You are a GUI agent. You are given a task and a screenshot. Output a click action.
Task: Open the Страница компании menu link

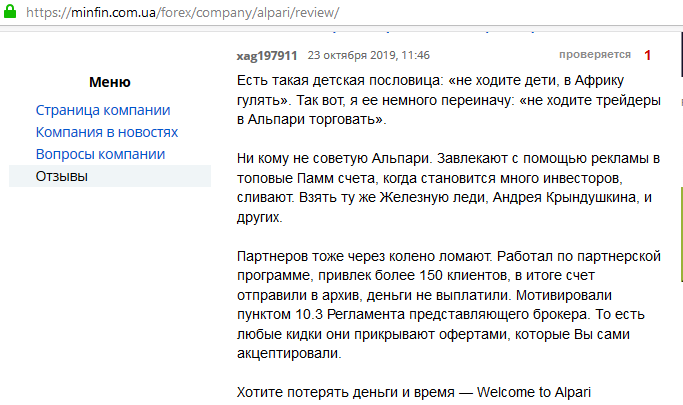tap(103, 111)
